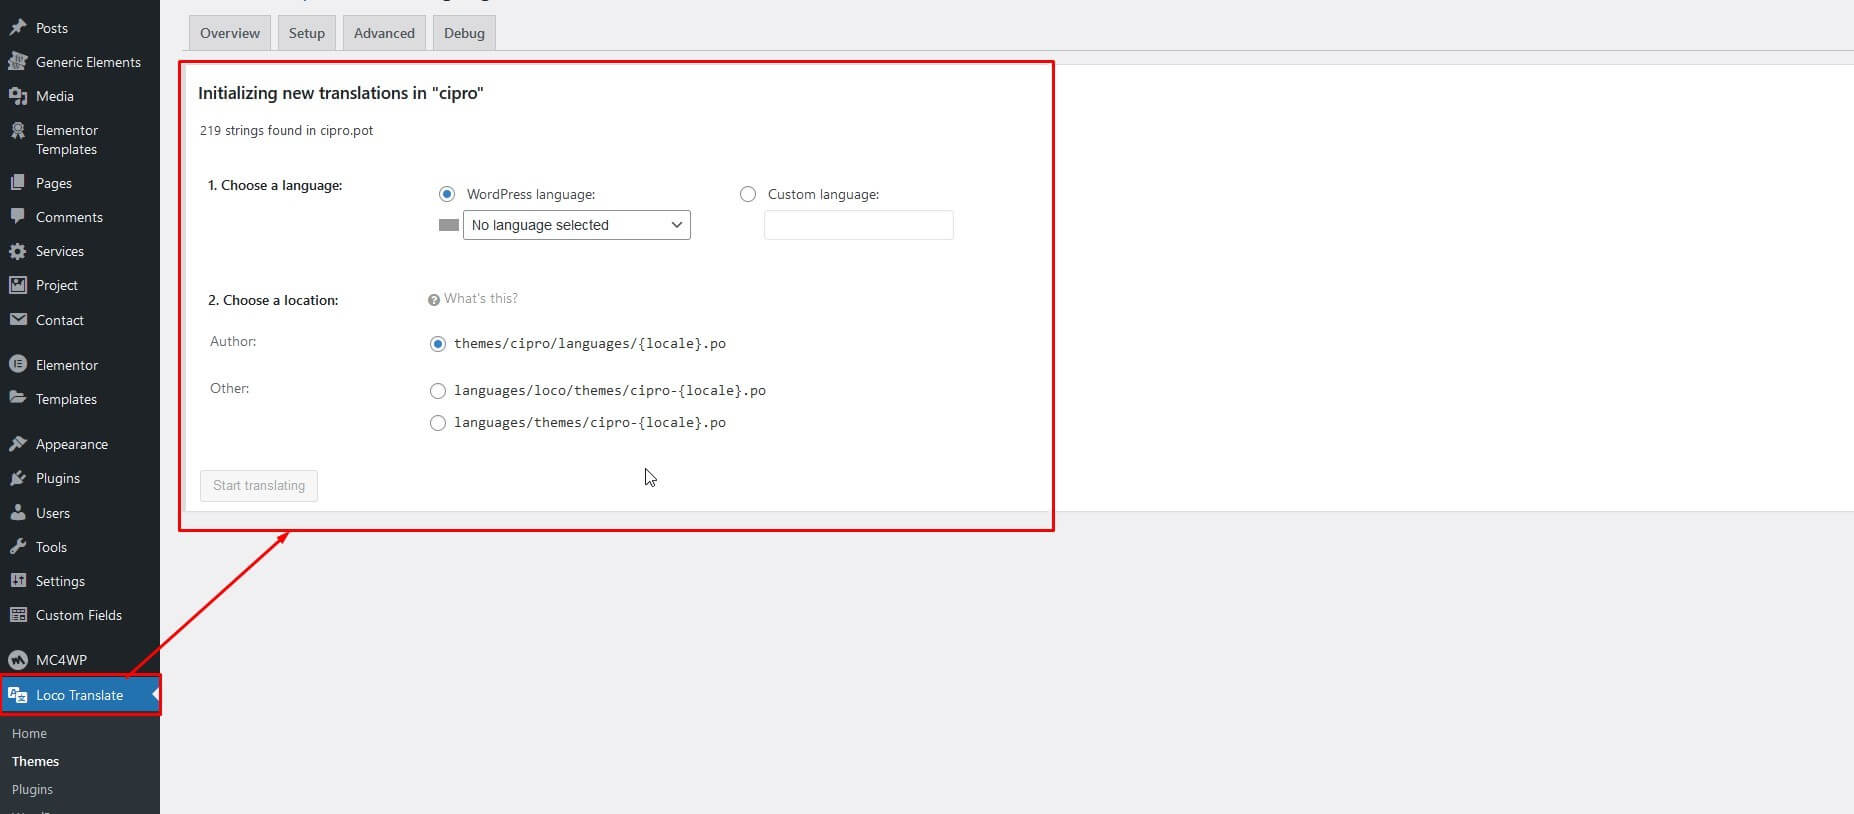Click the What's this? help link

tap(479, 299)
